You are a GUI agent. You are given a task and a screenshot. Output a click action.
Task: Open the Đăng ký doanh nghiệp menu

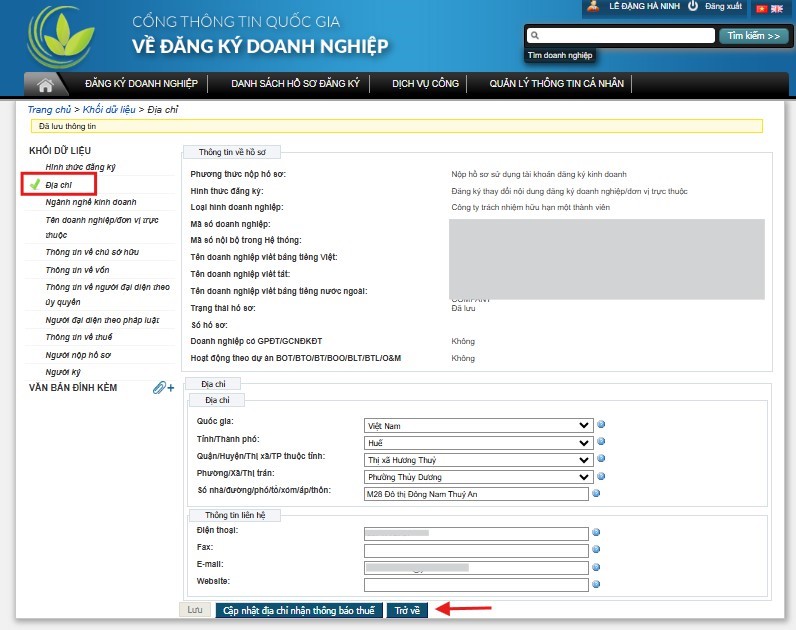tap(141, 84)
